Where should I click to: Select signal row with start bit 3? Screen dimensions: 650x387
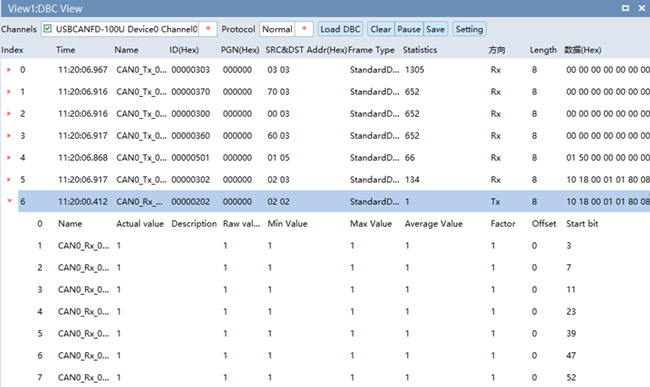point(334,245)
